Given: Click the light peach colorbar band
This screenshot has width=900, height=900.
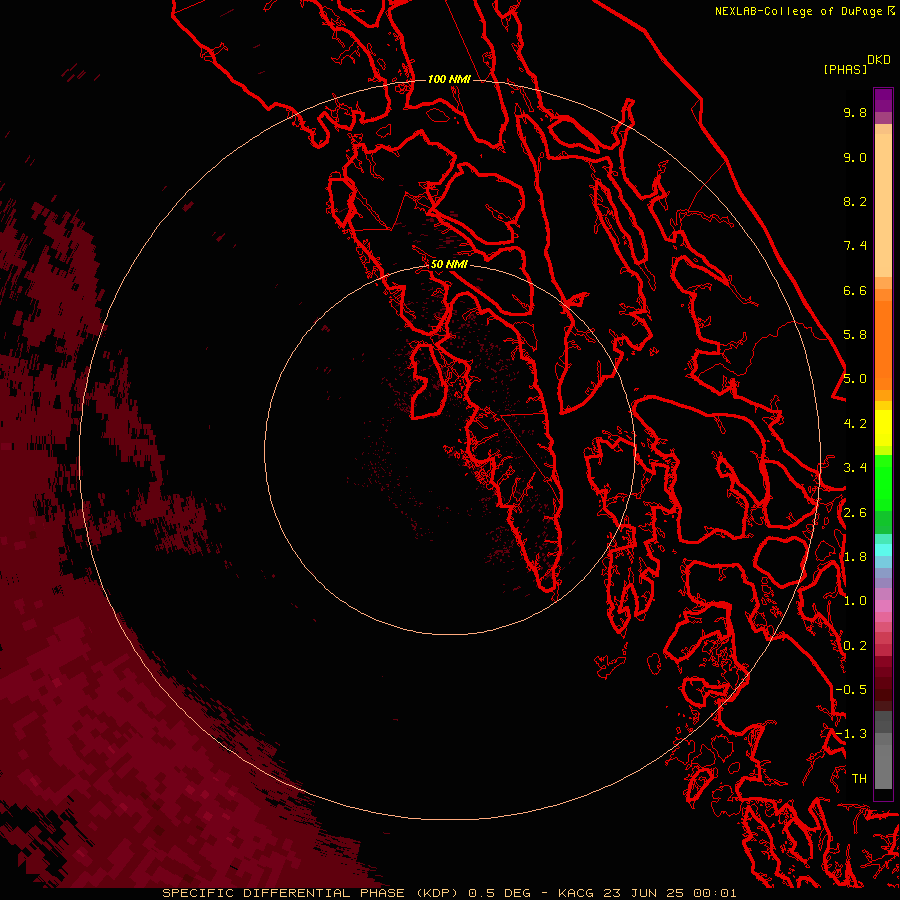Looking at the screenshot, I should 883,205.
